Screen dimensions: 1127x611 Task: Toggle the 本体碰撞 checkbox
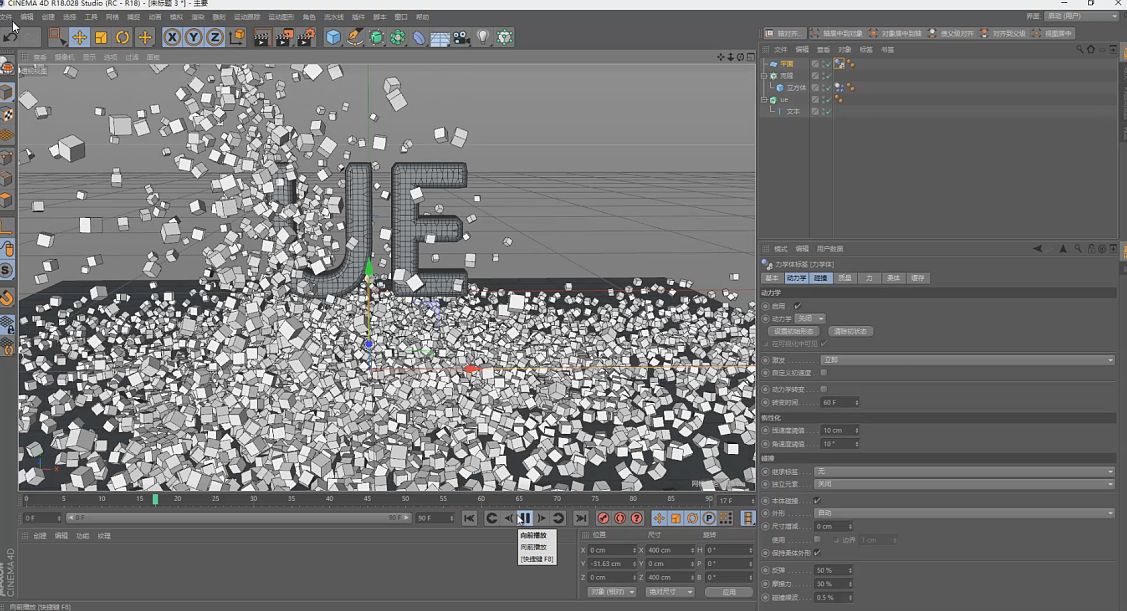pyautogui.click(x=817, y=500)
